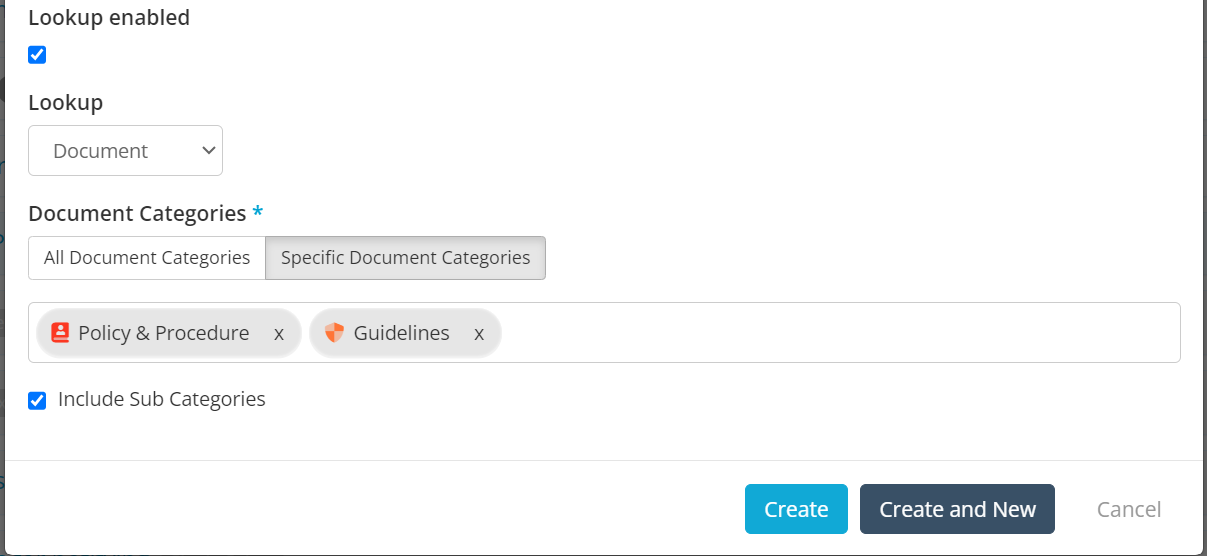
Task: Remove the Policy & Procedure tag
Action: (279, 334)
